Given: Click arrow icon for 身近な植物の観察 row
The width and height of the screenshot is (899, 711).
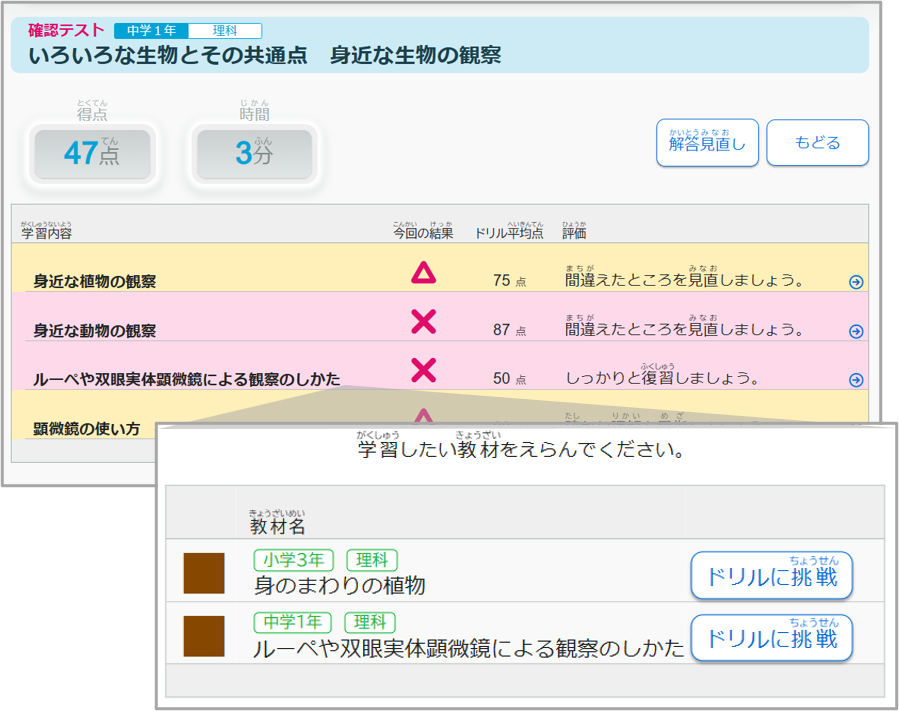Looking at the screenshot, I should [855, 282].
